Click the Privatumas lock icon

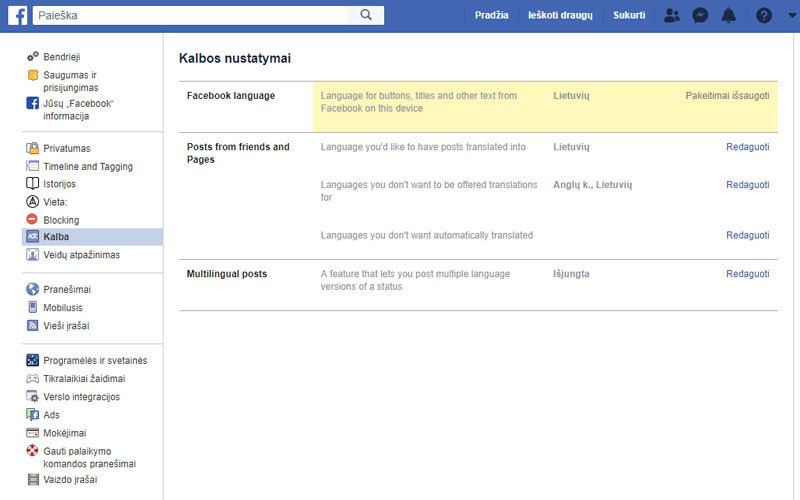[x=33, y=148]
